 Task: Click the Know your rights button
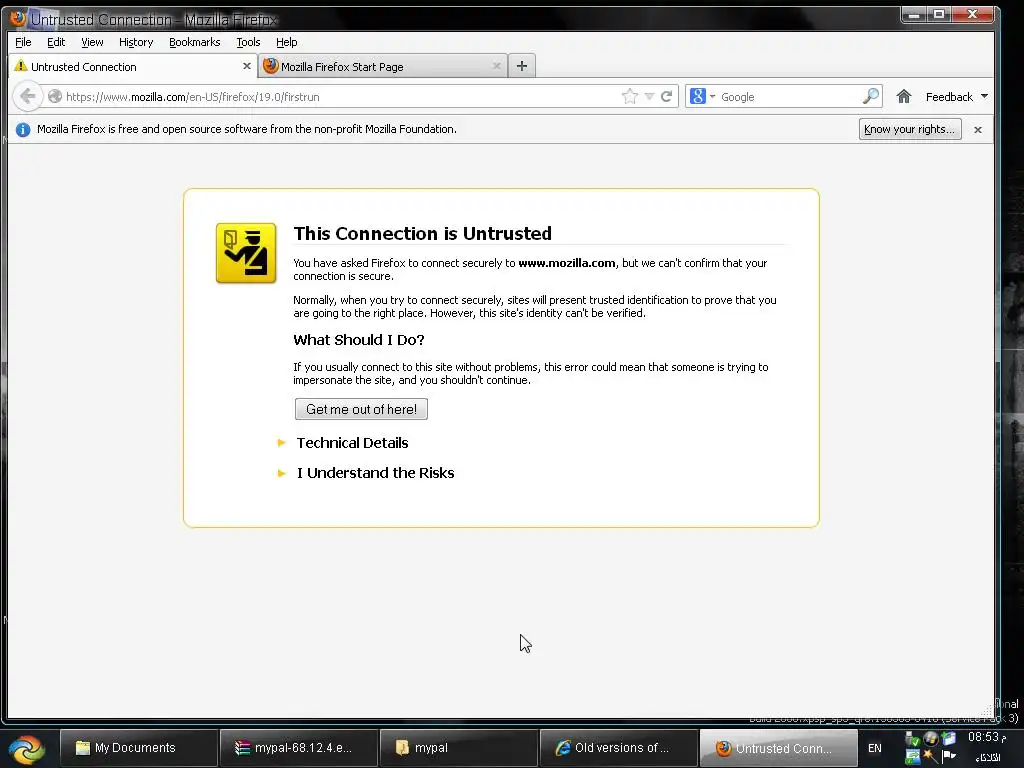click(910, 129)
